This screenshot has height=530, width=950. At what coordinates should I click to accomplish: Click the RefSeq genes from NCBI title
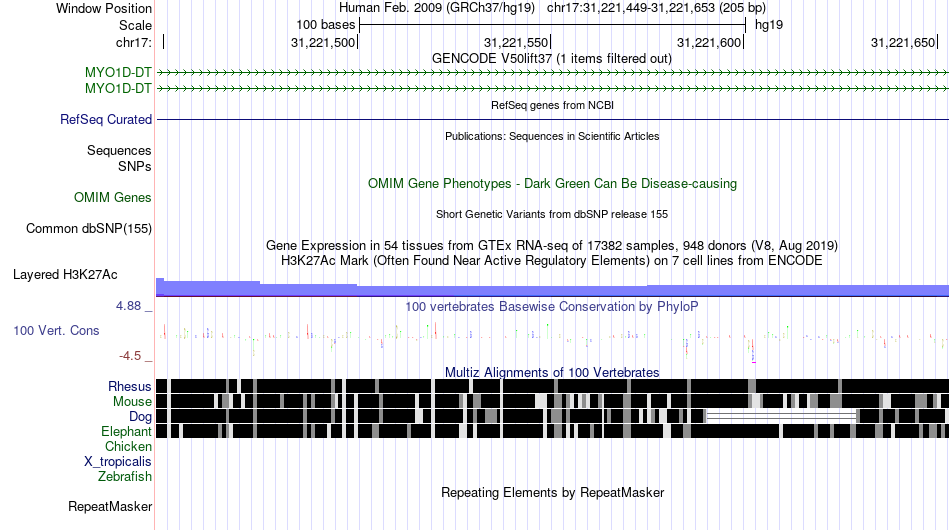[552, 105]
